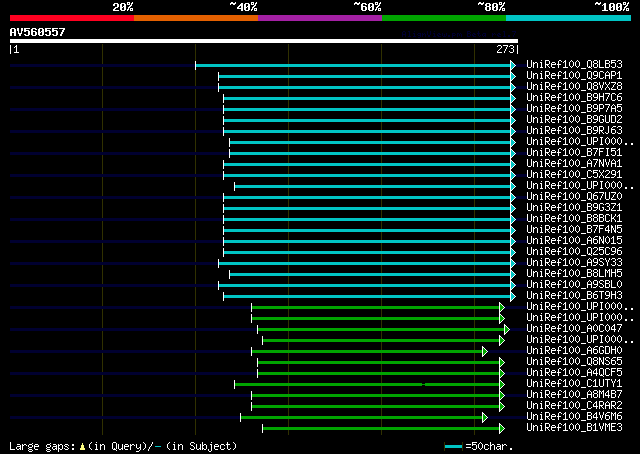This screenshot has width=640, height=454.
Task: Click the white AV560557 query length bar
Action: (x=264, y=41)
